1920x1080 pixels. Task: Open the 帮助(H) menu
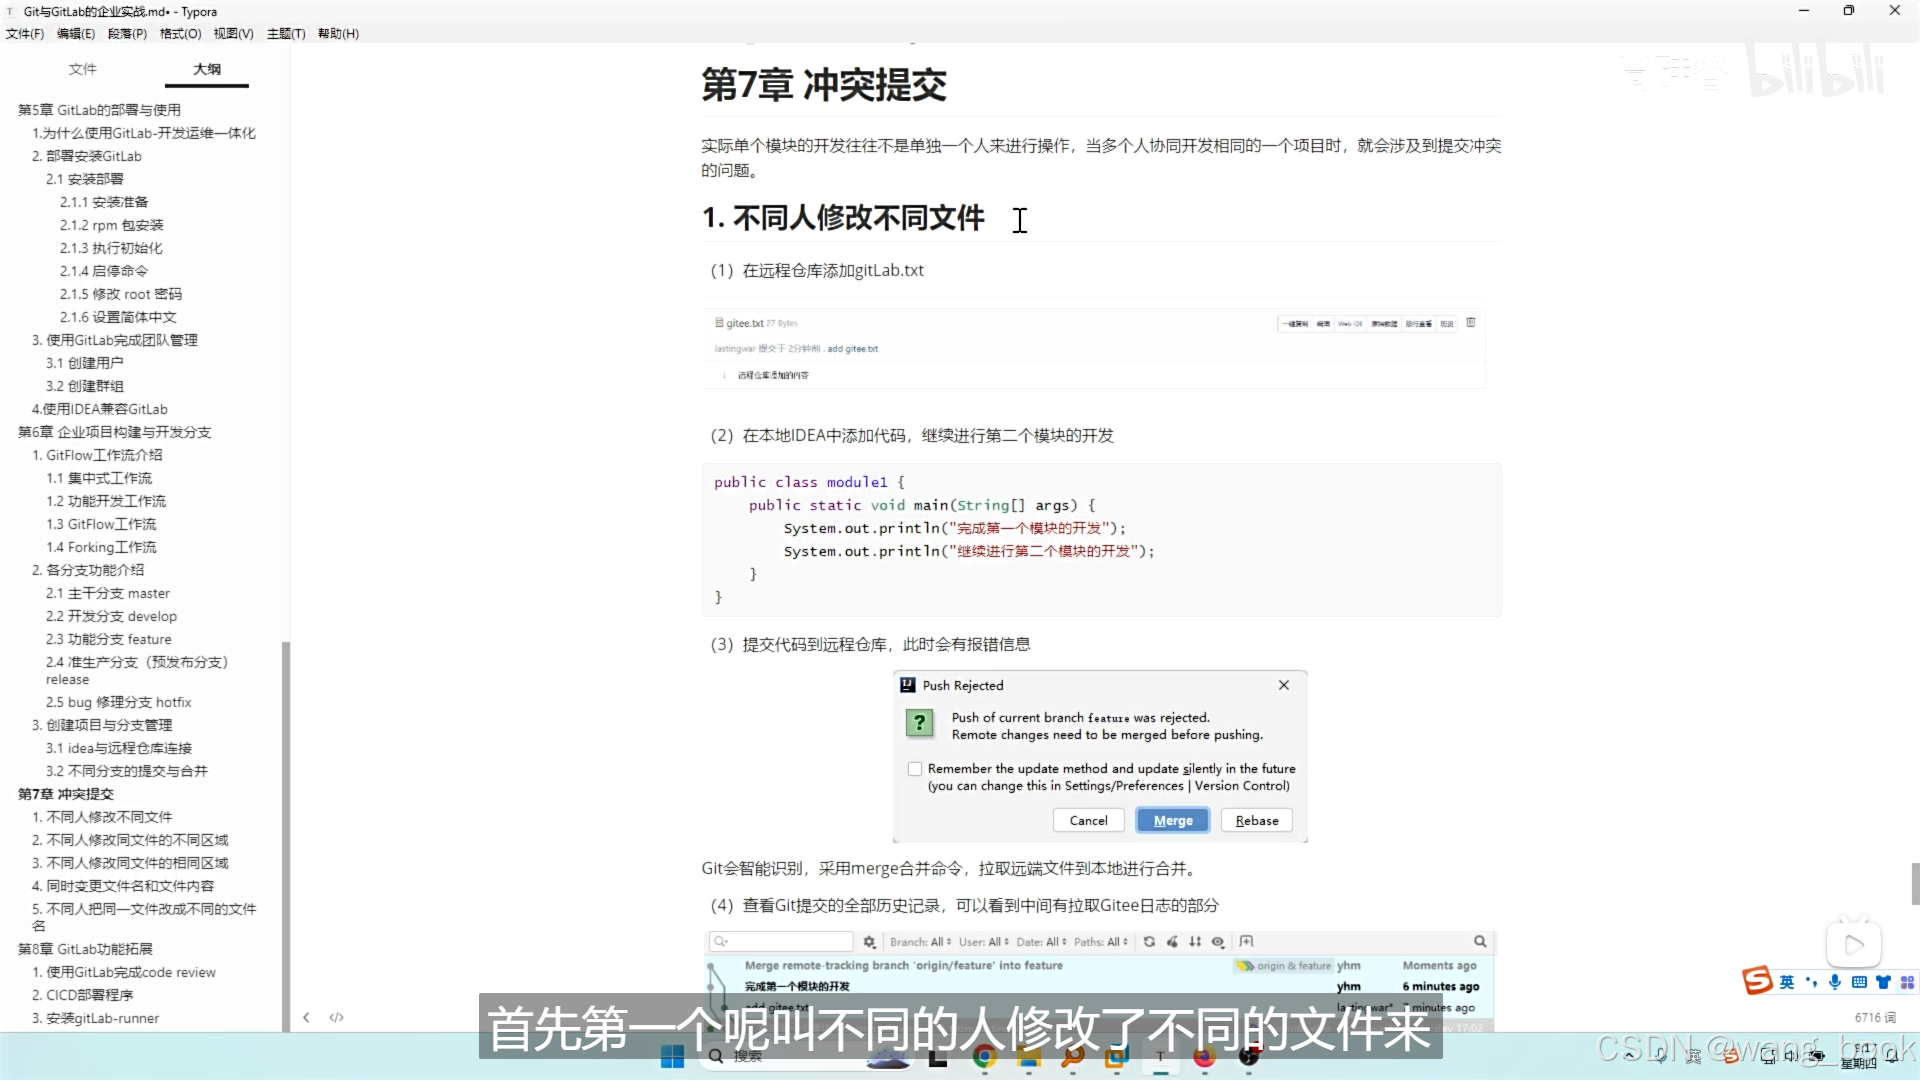click(338, 33)
